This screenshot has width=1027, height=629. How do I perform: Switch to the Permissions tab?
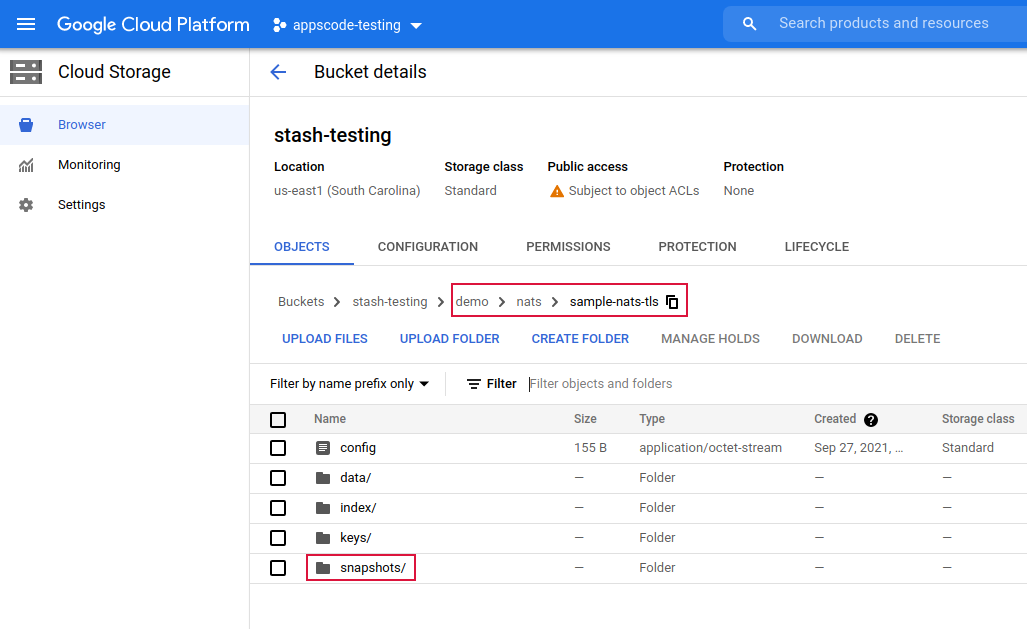coord(568,247)
